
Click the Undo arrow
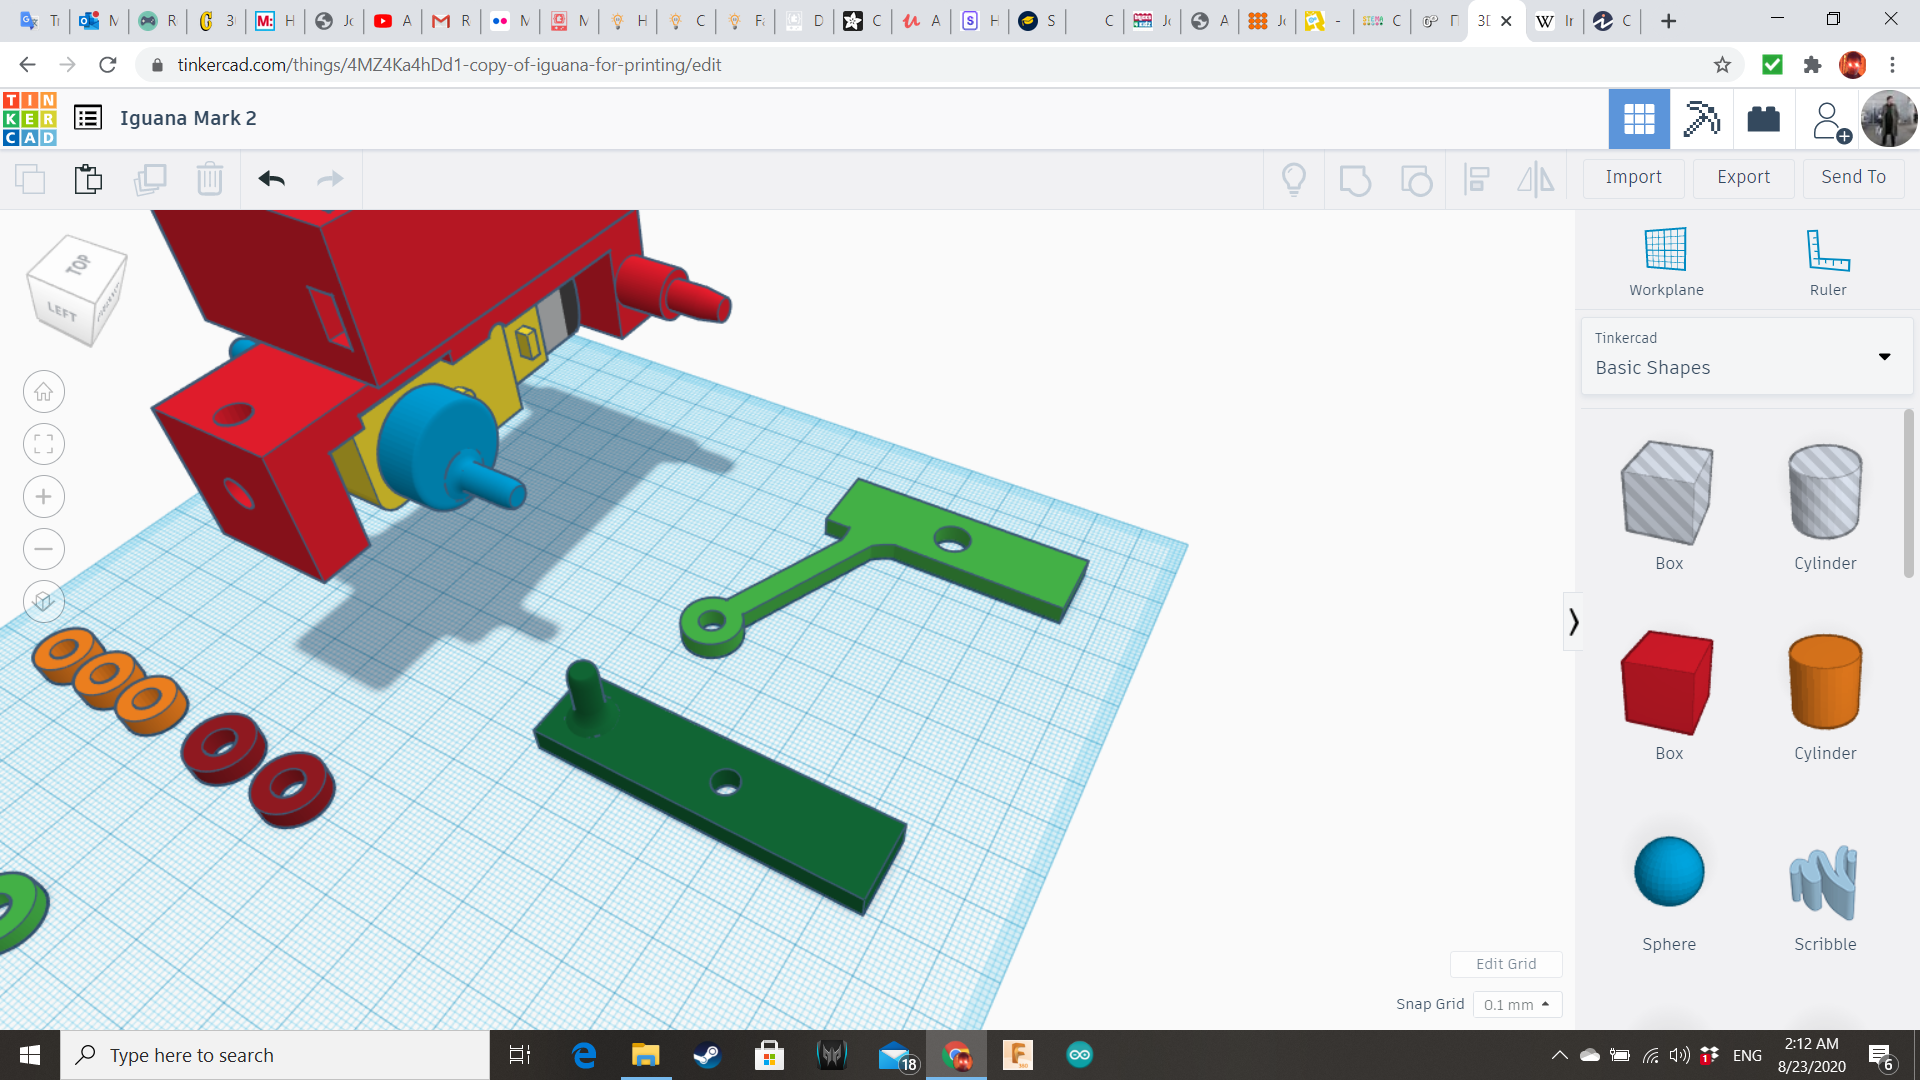tap(271, 179)
